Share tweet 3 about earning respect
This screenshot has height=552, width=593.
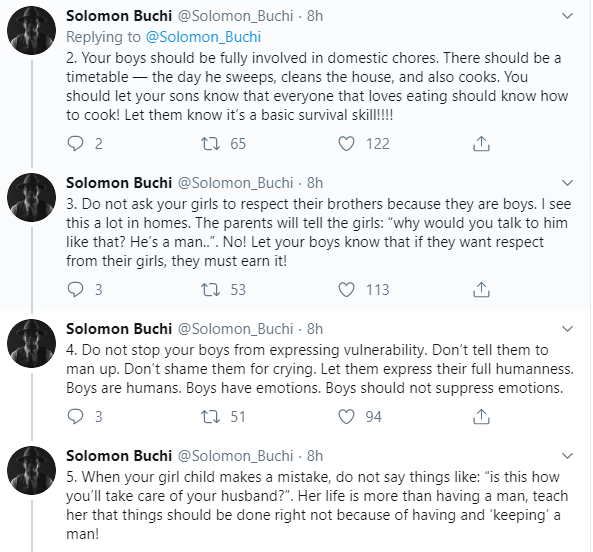(481, 290)
